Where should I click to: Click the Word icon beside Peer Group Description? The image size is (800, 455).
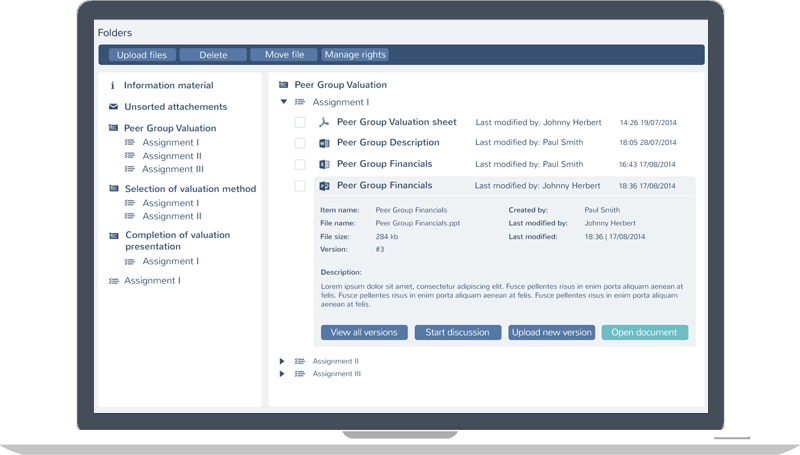(x=323, y=143)
